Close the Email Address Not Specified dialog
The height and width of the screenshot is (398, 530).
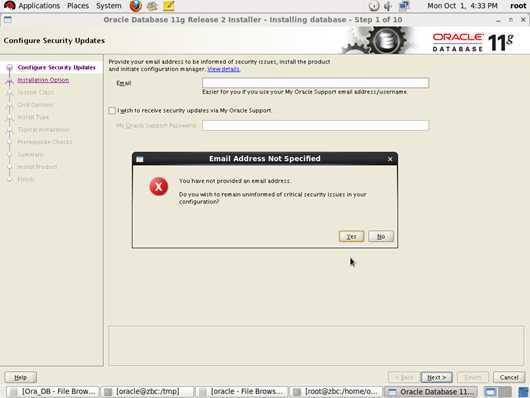390,159
